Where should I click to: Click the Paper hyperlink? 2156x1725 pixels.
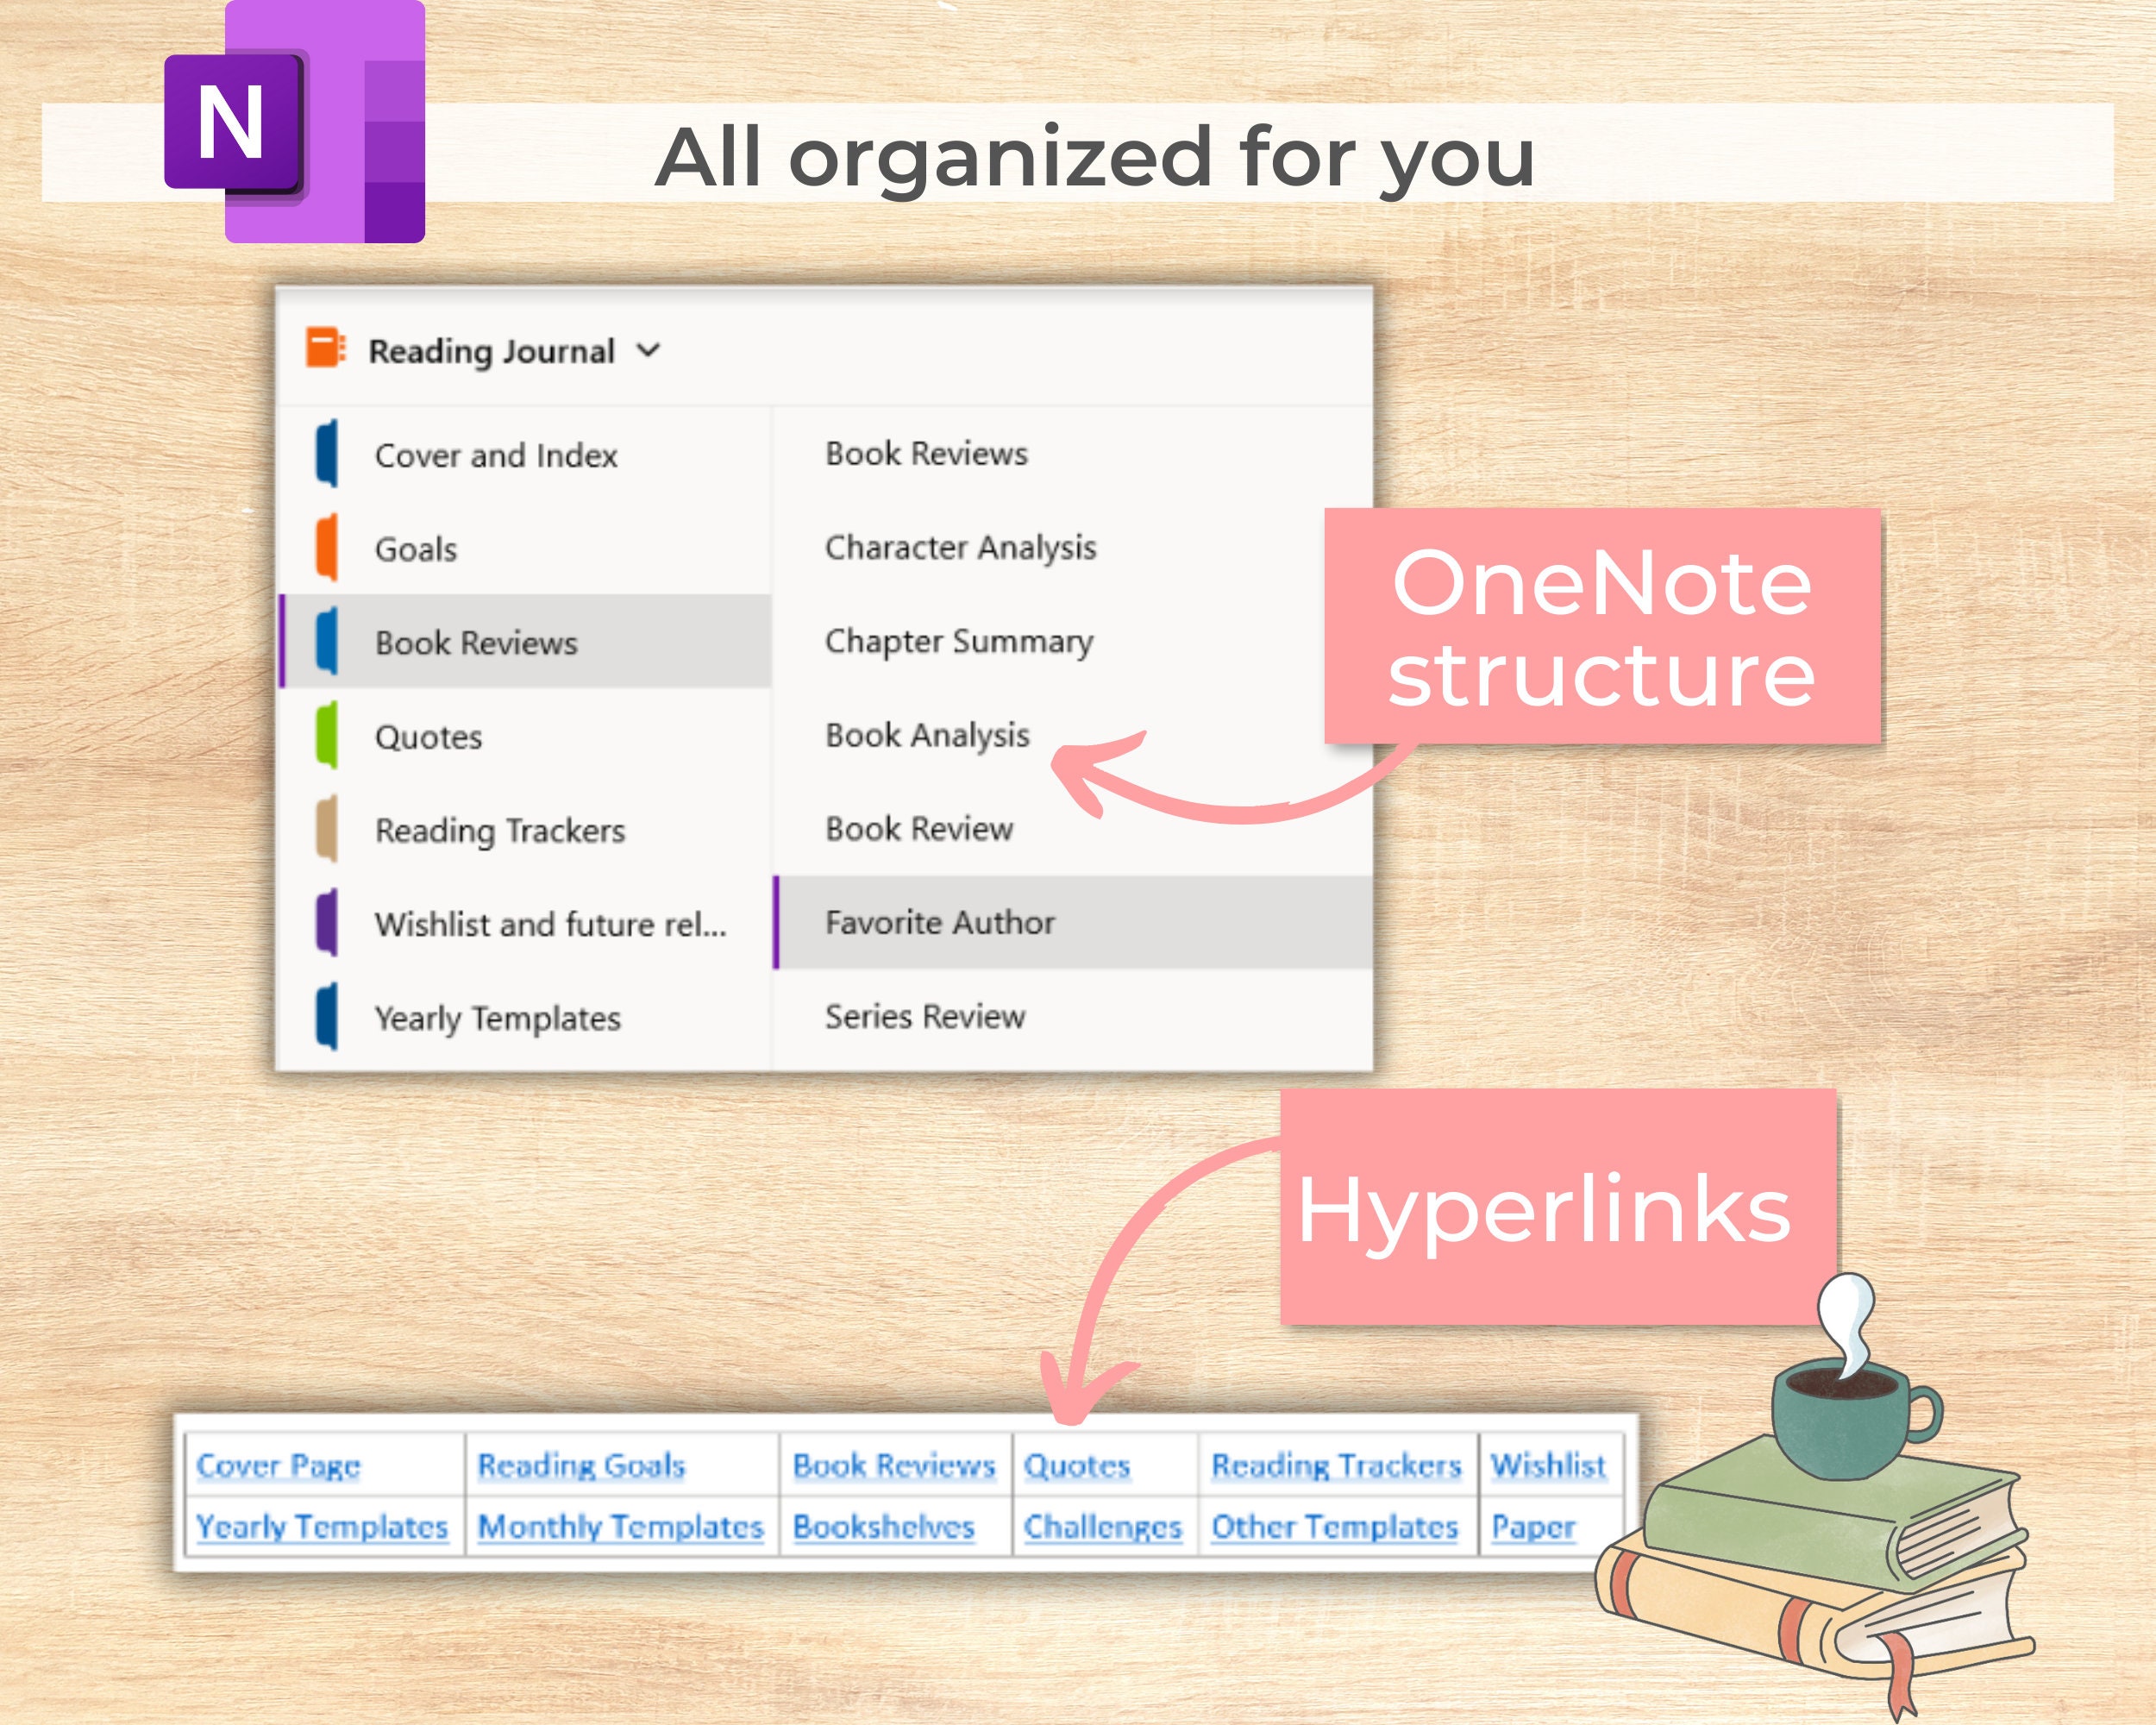coord(1533,1527)
